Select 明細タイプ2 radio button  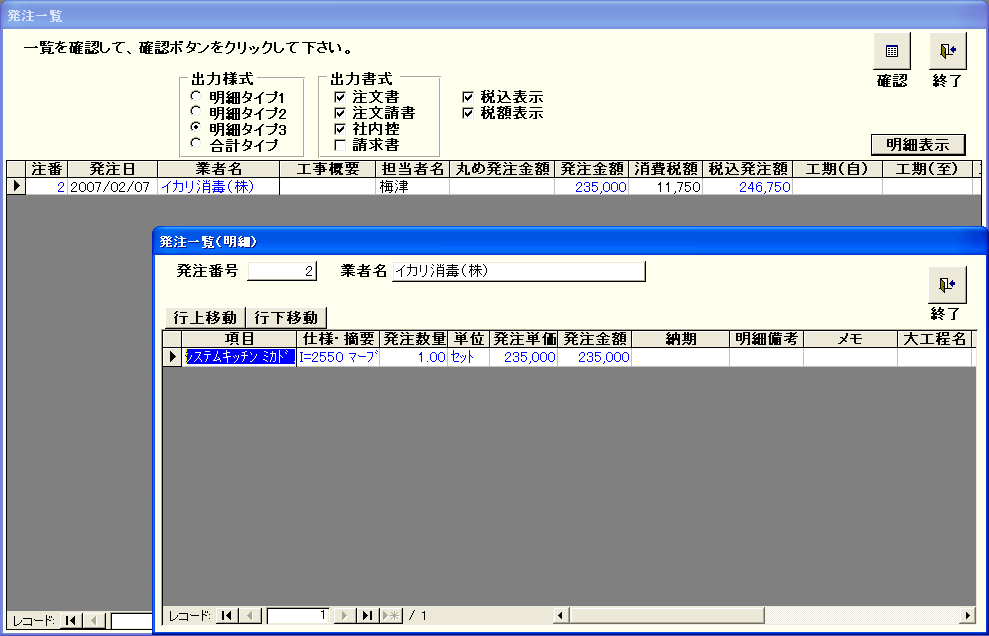tap(196, 112)
